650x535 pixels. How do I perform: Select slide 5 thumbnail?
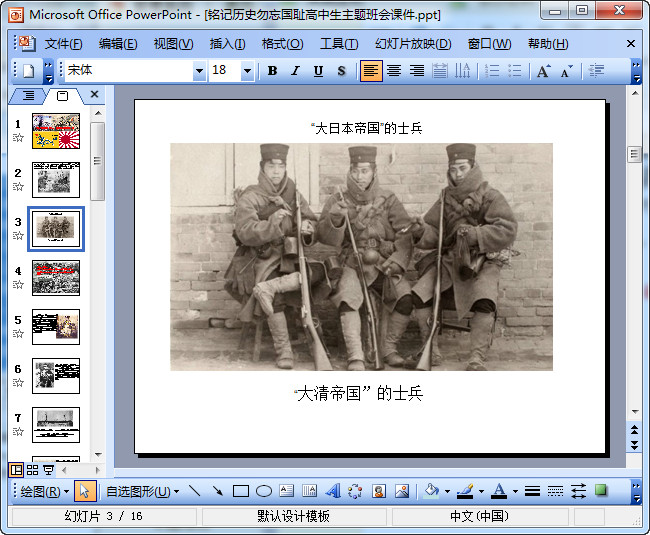(56, 326)
